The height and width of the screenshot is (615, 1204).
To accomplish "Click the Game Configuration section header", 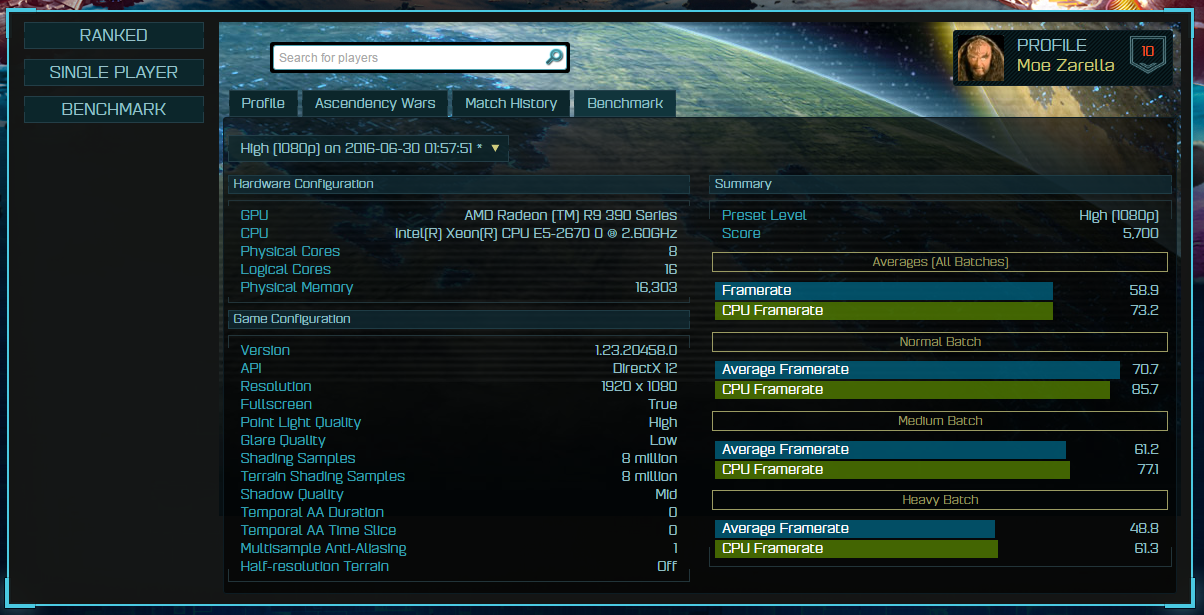I will point(459,319).
